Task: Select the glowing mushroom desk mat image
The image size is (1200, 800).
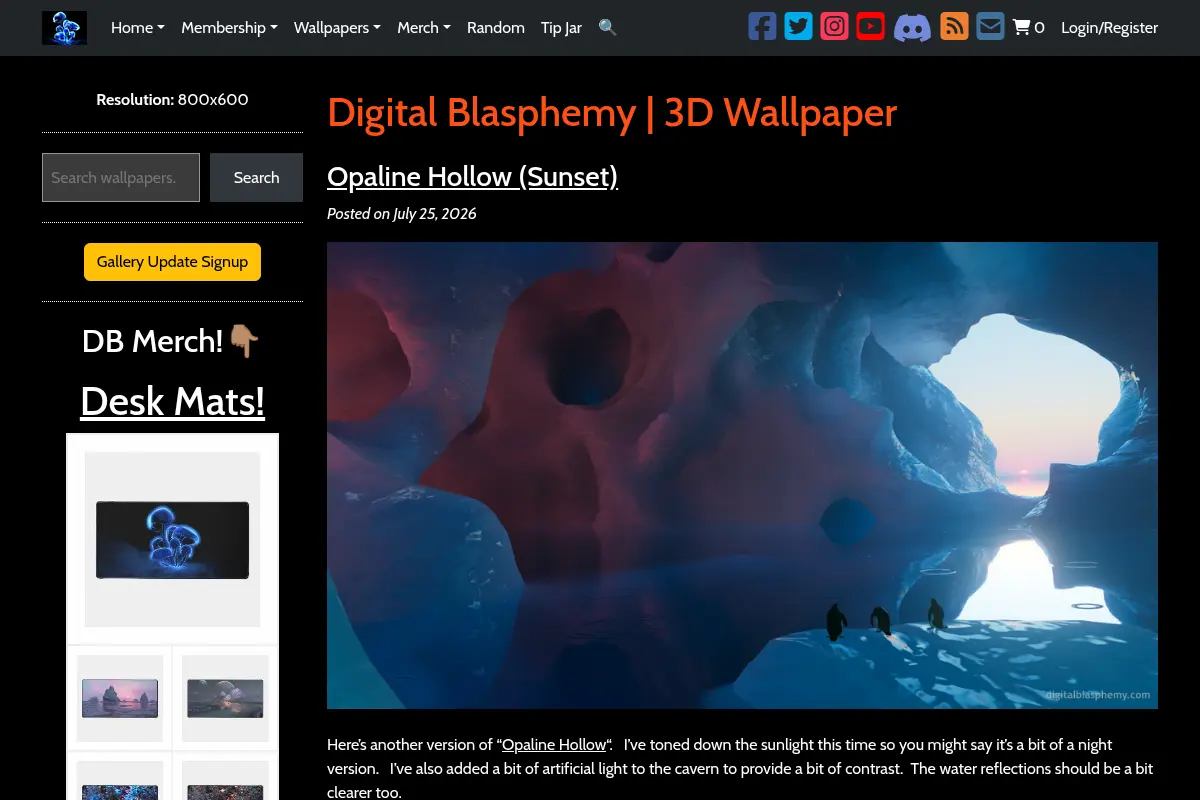Action: 172,540
